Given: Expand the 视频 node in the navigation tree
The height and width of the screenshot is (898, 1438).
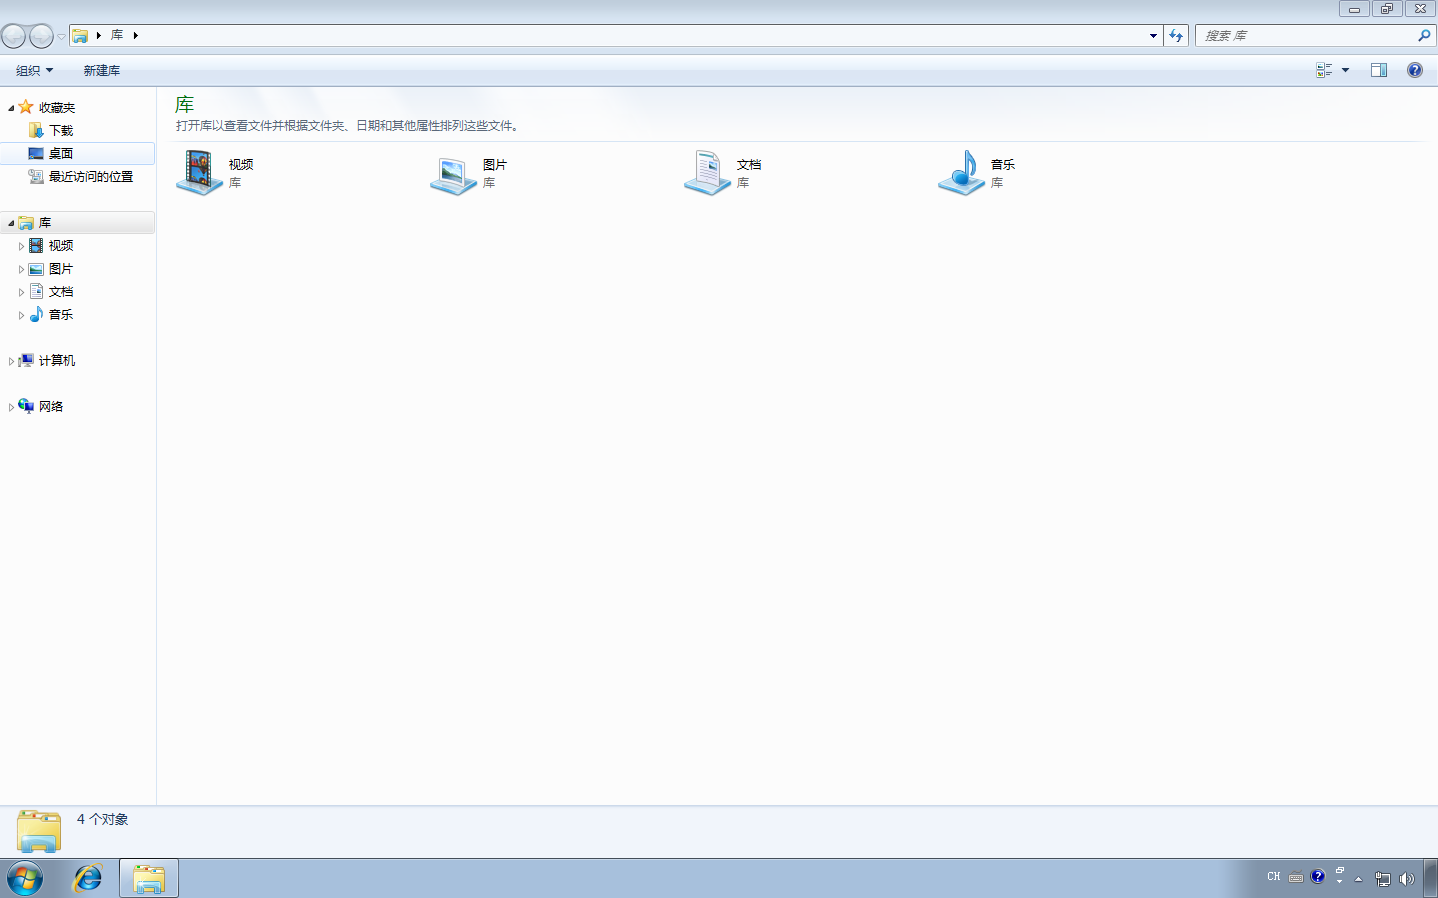Looking at the screenshot, I should pyautogui.click(x=21, y=246).
